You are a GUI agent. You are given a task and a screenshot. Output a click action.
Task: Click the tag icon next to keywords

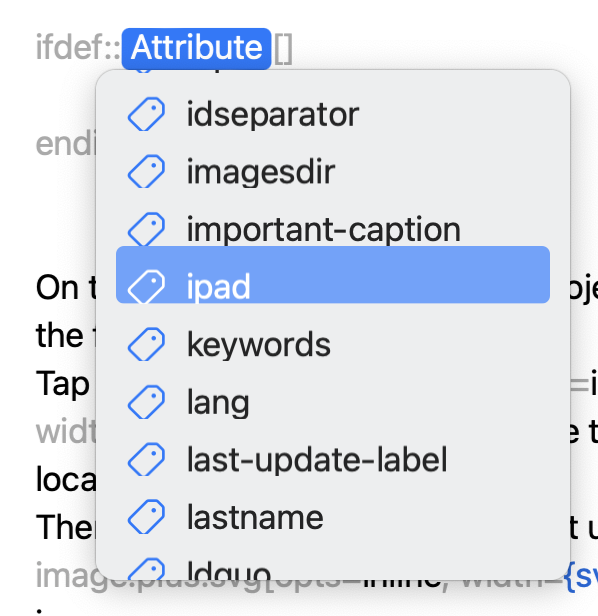click(x=146, y=344)
